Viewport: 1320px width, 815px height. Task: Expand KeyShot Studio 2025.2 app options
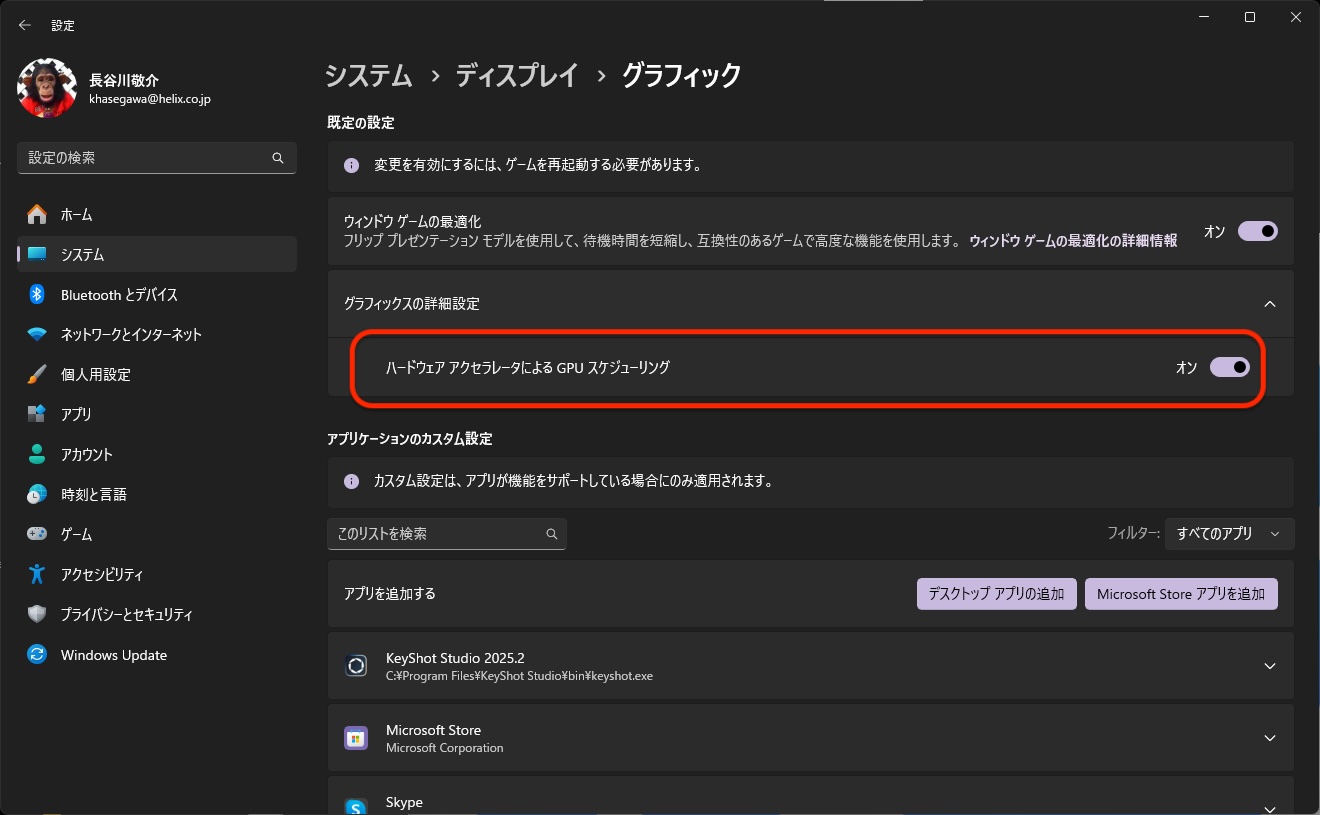click(x=1269, y=666)
